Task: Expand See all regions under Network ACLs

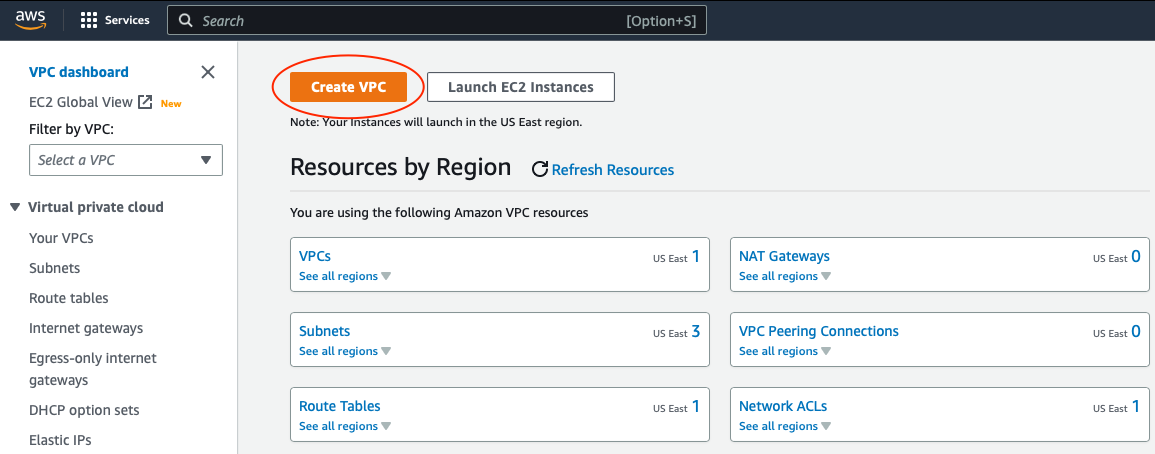Action: pos(784,426)
